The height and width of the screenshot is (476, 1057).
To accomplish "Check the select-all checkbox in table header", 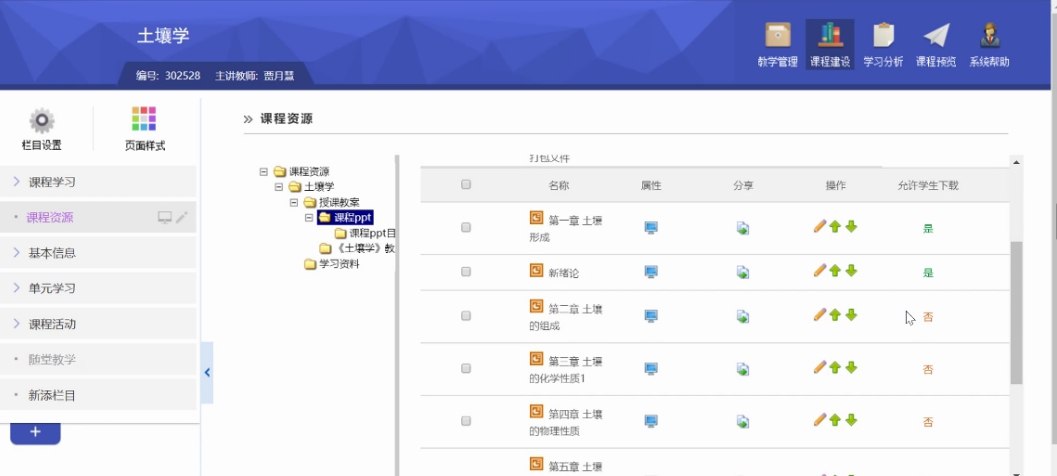I will coord(466,185).
